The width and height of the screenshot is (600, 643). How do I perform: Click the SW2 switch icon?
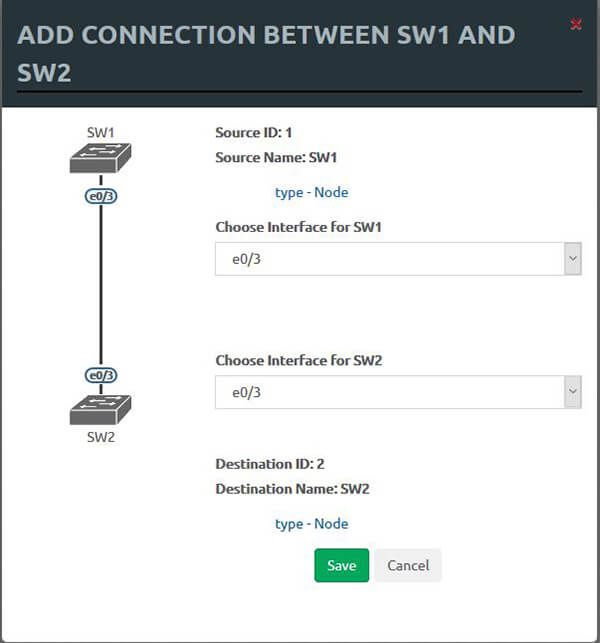click(x=101, y=409)
